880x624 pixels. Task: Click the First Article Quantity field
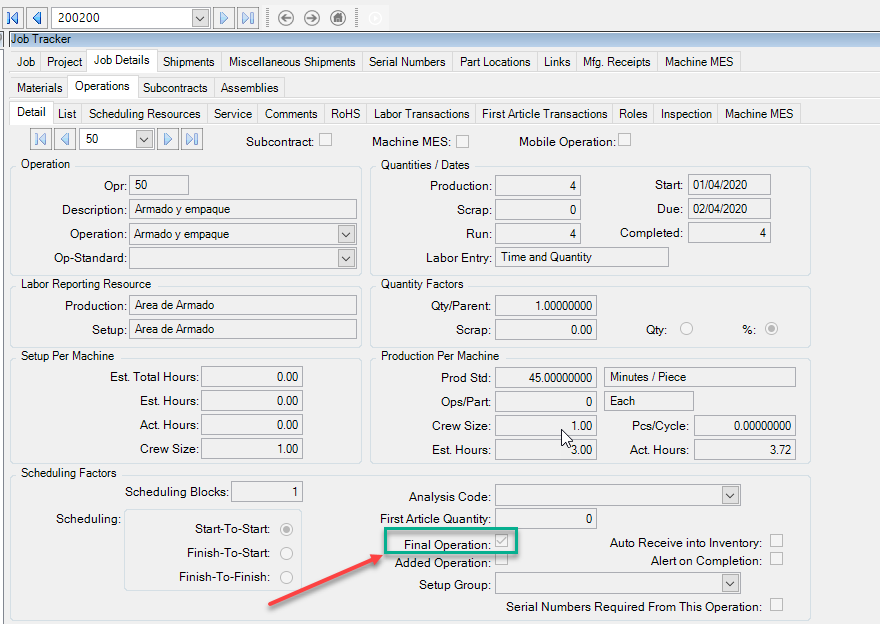point(545,519)
